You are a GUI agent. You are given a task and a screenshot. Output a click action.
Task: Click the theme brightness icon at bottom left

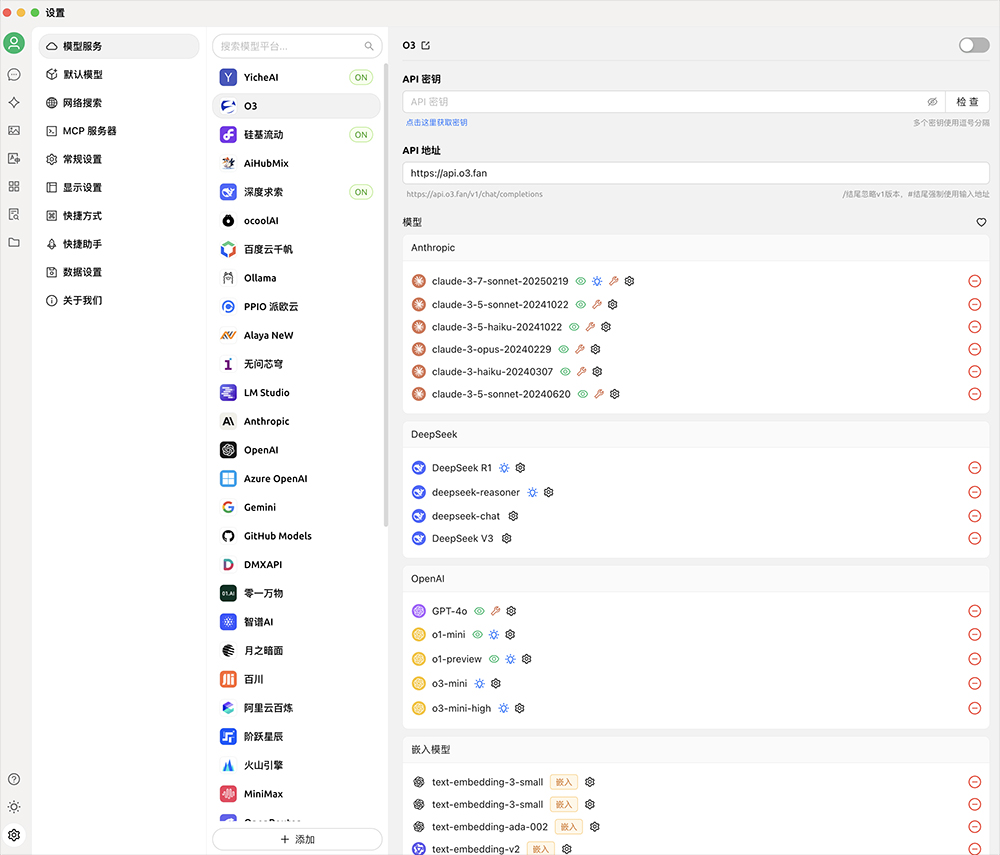pos(14,807)
